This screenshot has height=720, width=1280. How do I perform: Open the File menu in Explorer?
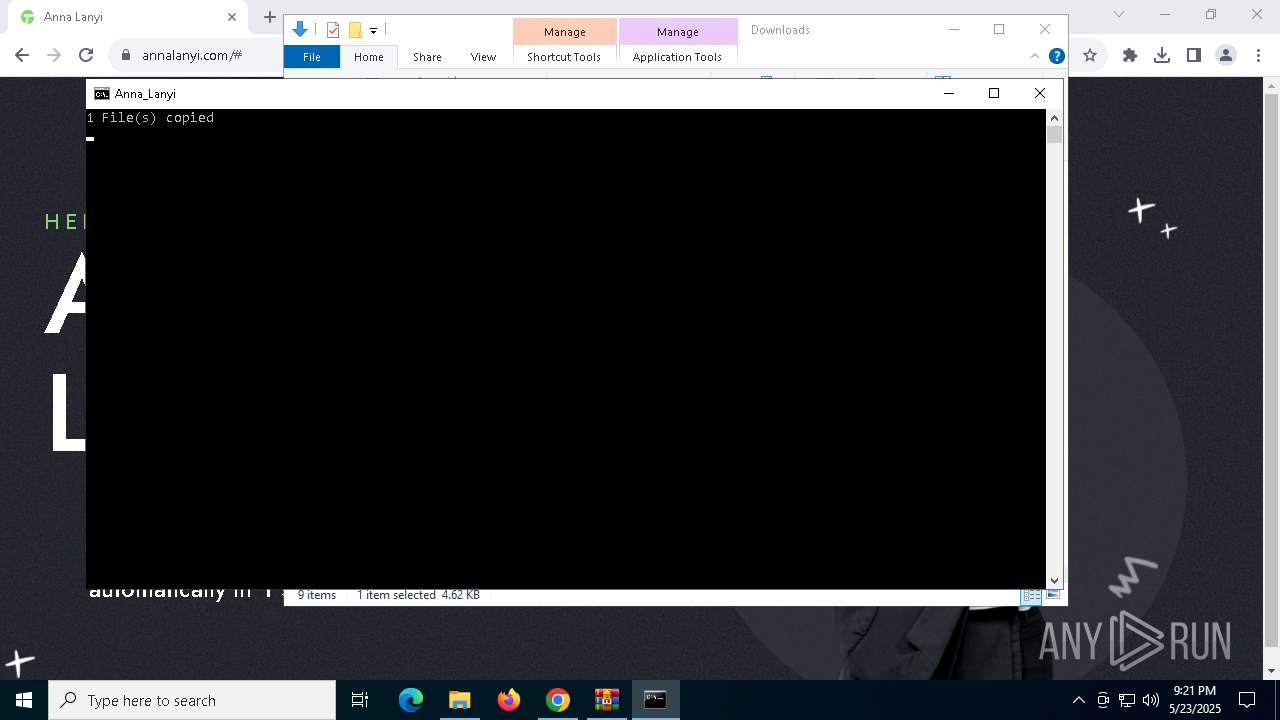[x=312, y=57]
